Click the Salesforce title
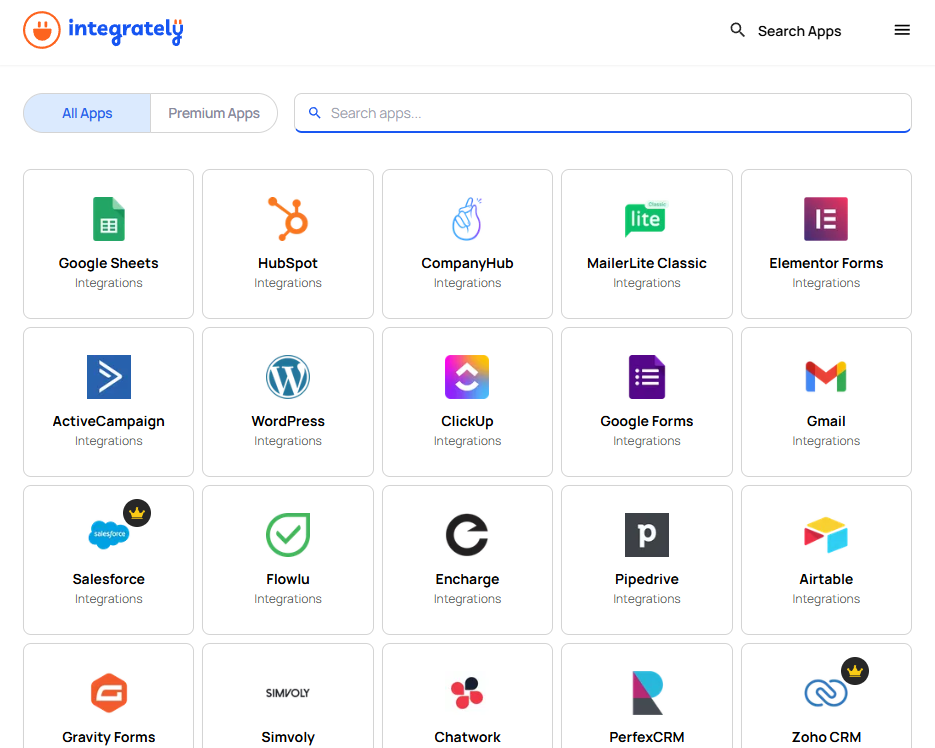 (109, 579)
